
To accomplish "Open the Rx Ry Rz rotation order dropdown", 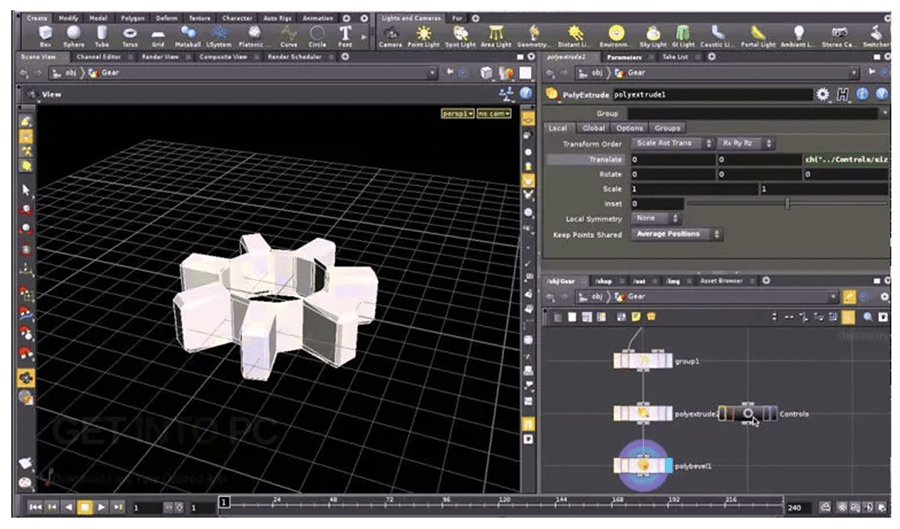I will click(745, 143).
